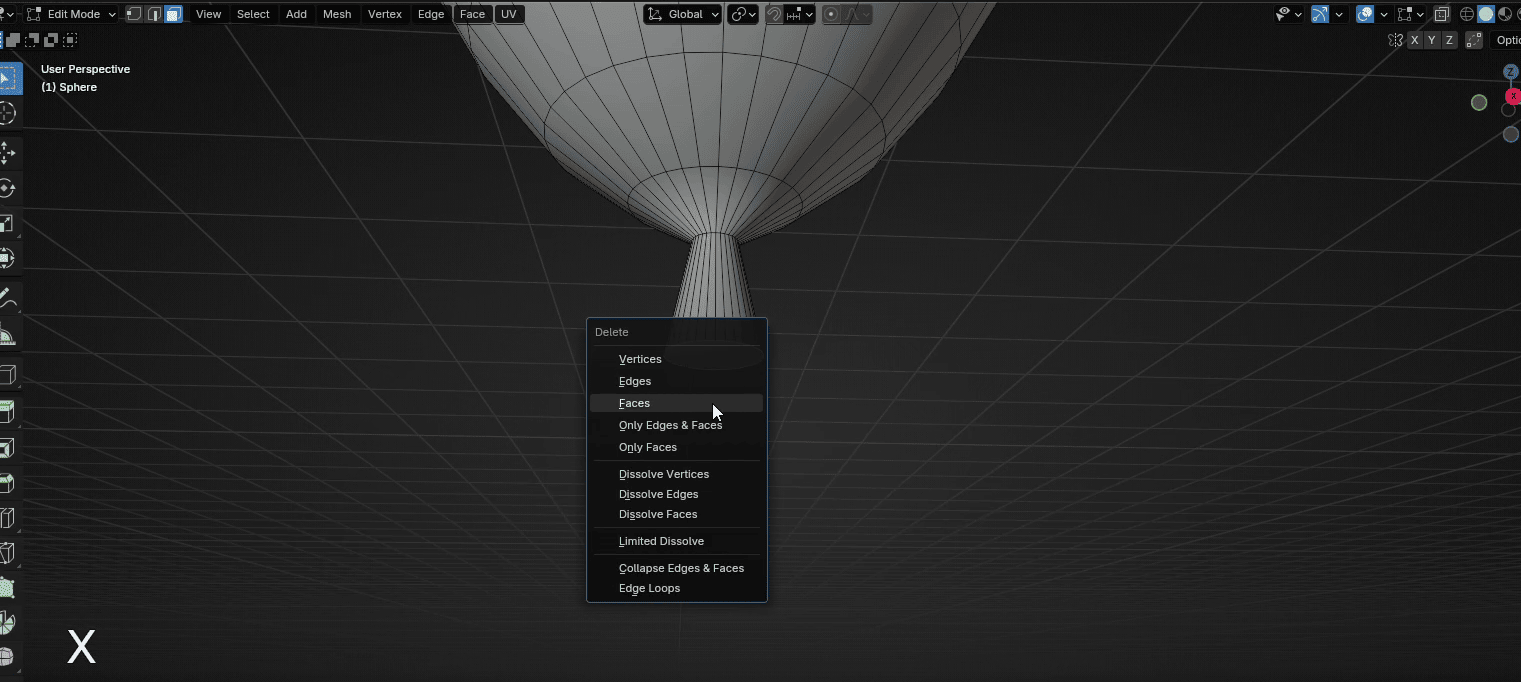Expand the overlays options dropdown
This screenshot has height=682, width=1521.
coord(1384,14)
